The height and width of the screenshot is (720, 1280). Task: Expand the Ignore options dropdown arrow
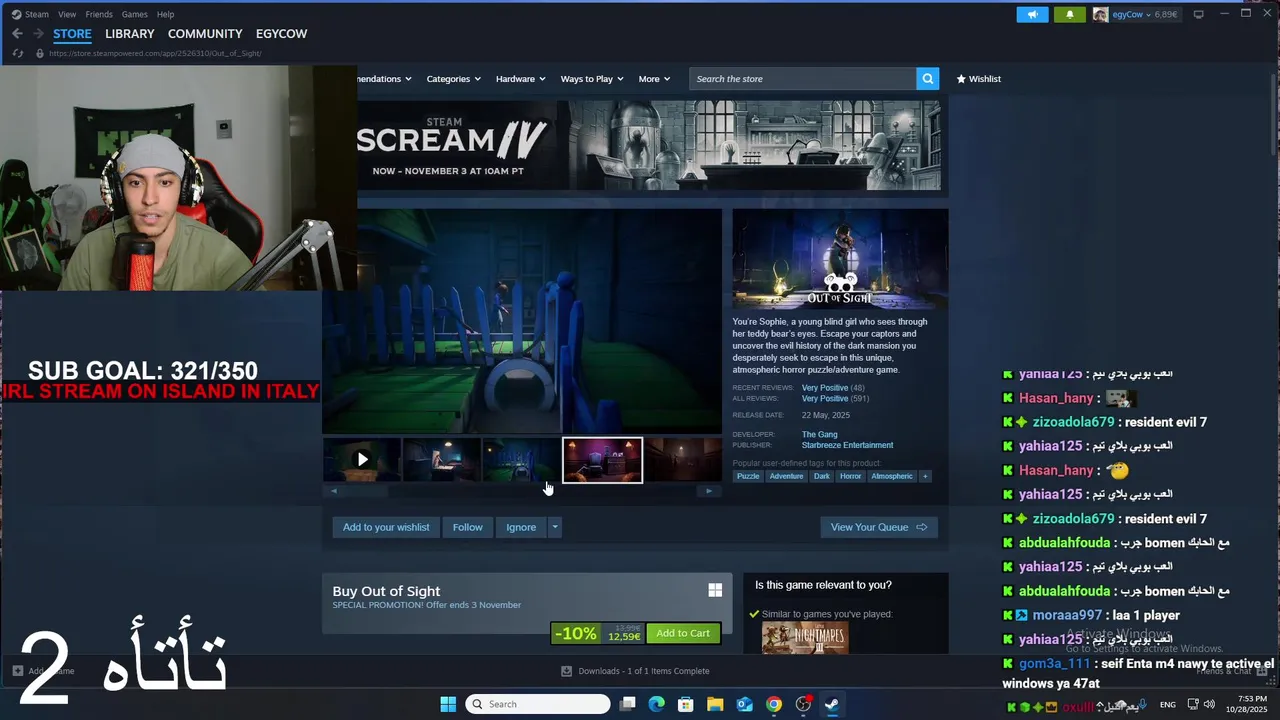[555, 527]
